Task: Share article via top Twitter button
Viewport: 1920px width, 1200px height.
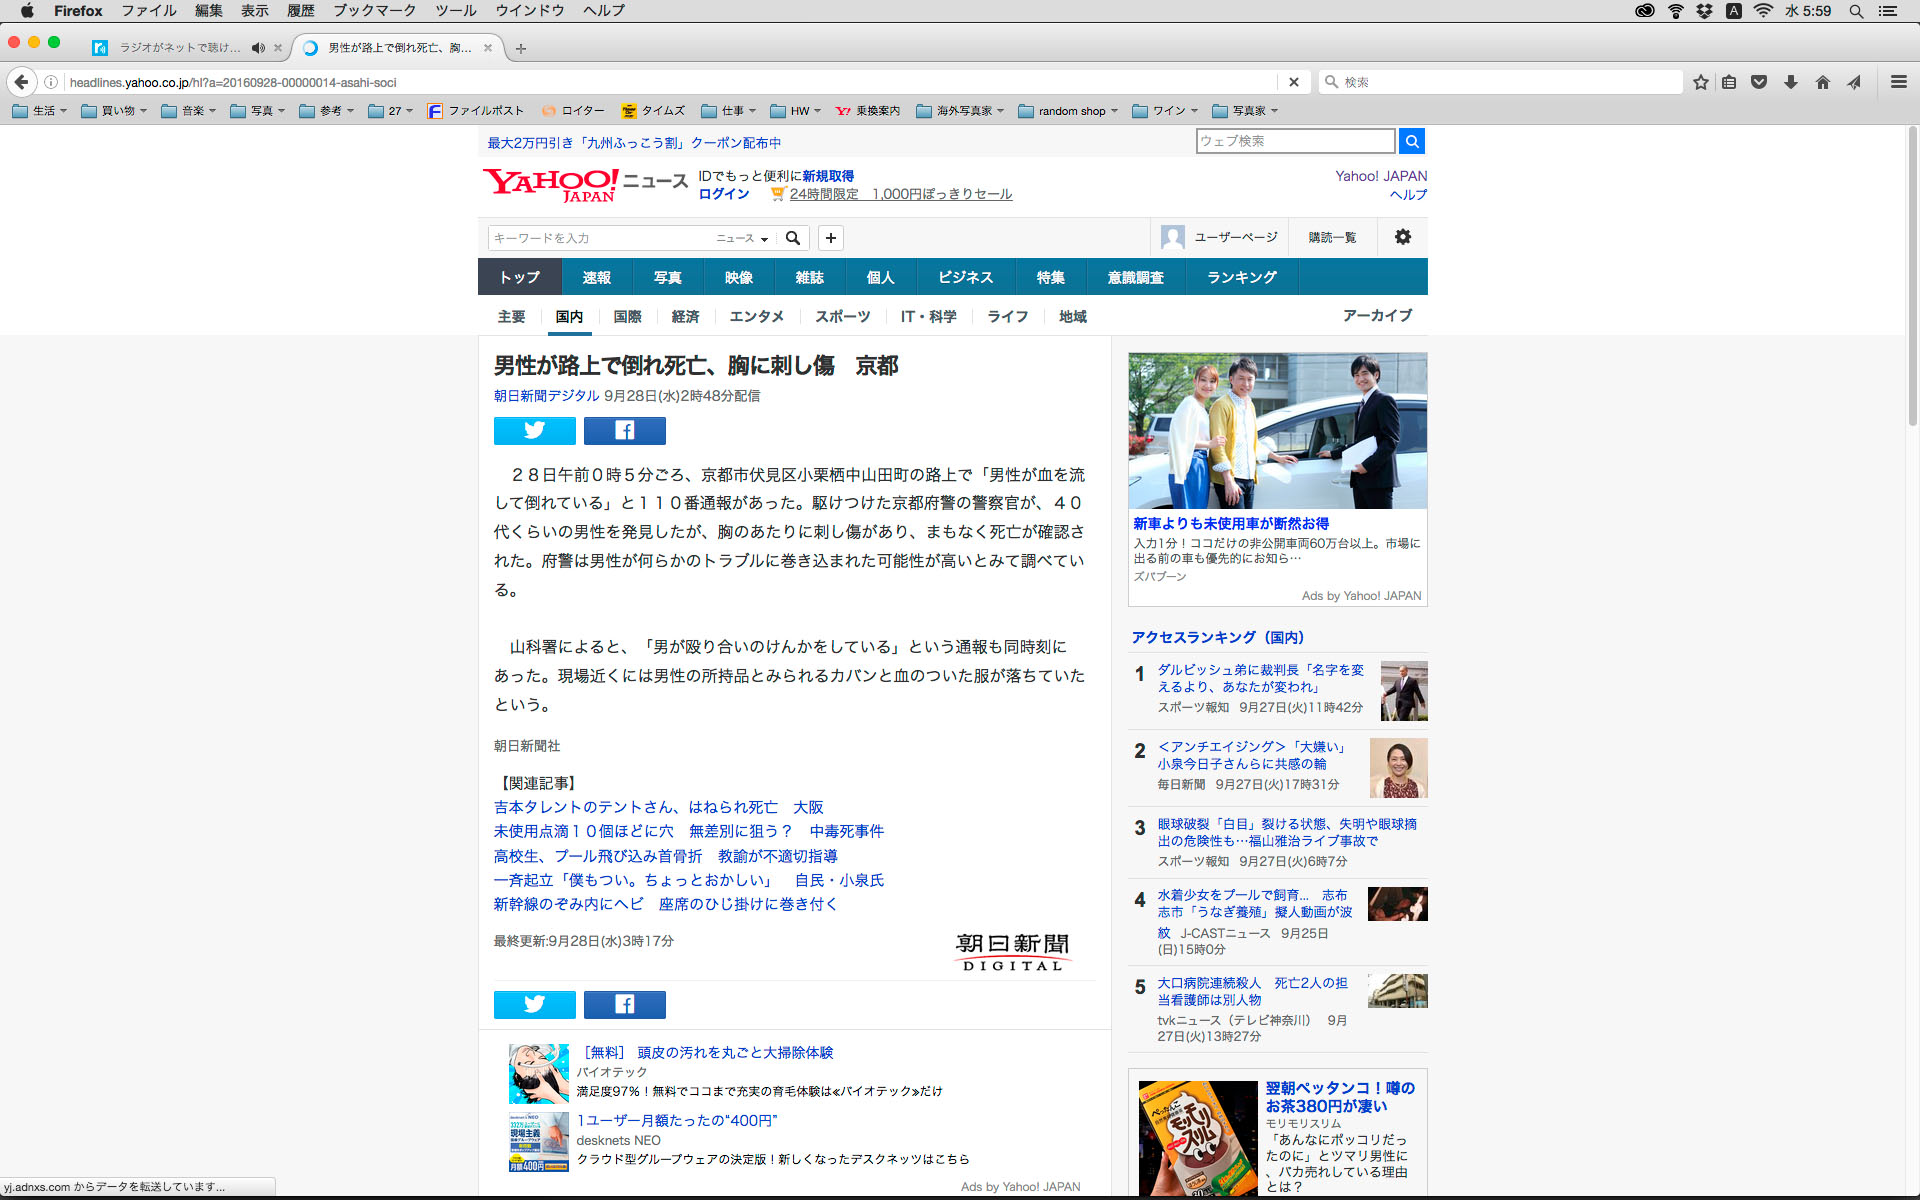Action: click(x=534, y=430)
